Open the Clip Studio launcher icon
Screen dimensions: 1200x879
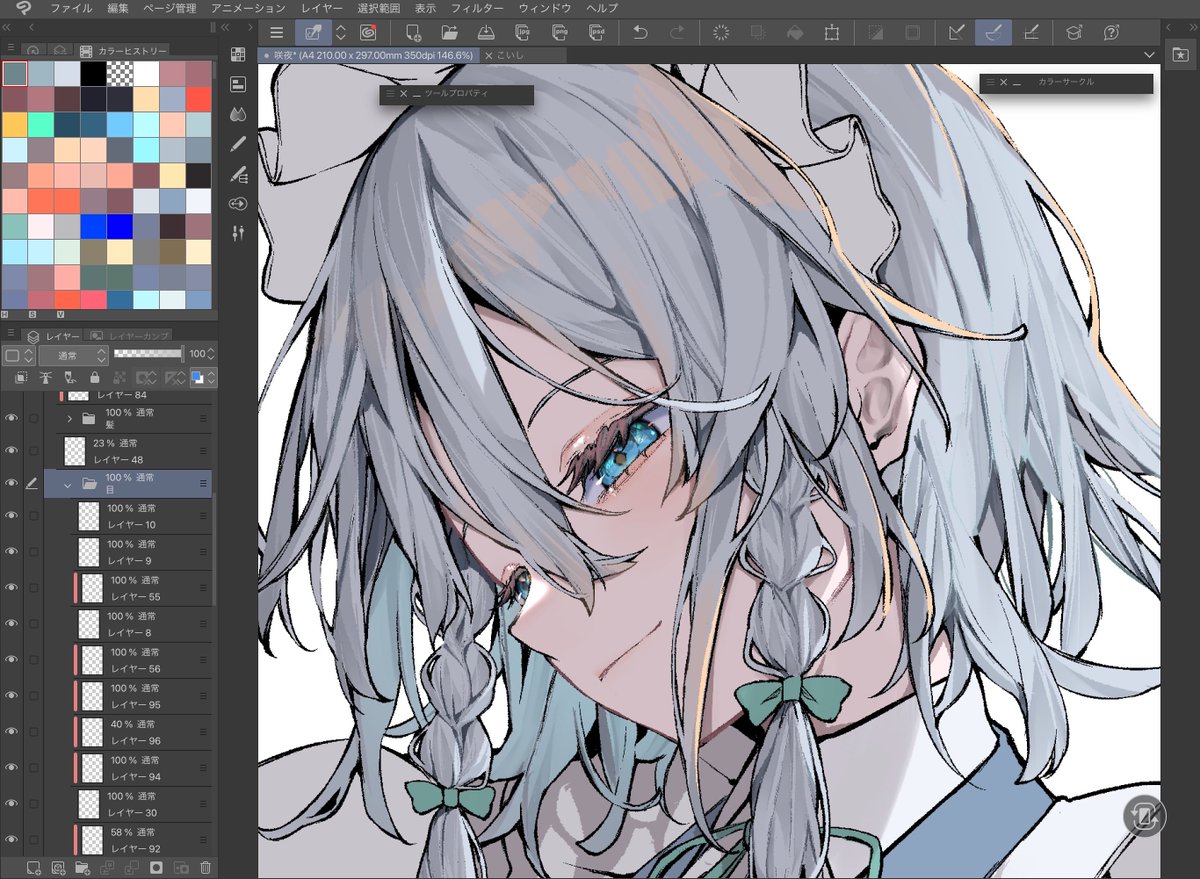coord(367,33)
